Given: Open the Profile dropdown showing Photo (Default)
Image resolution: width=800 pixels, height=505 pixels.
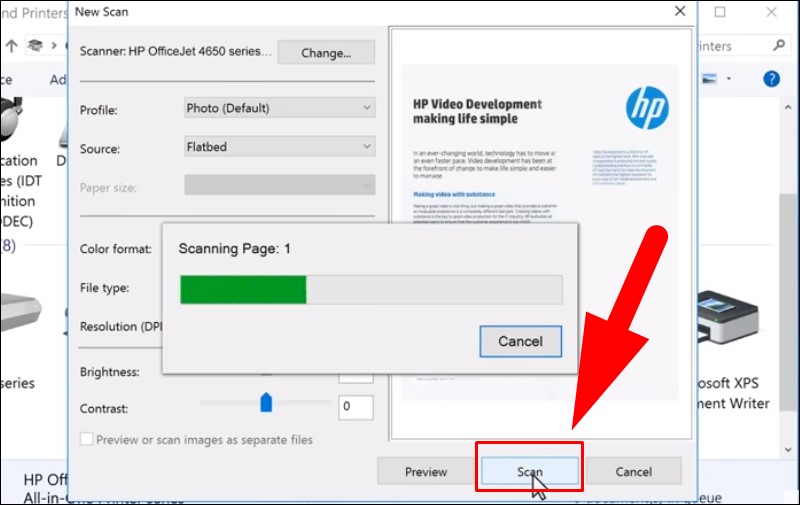Looking at the screenshot, I should [280, 108].
